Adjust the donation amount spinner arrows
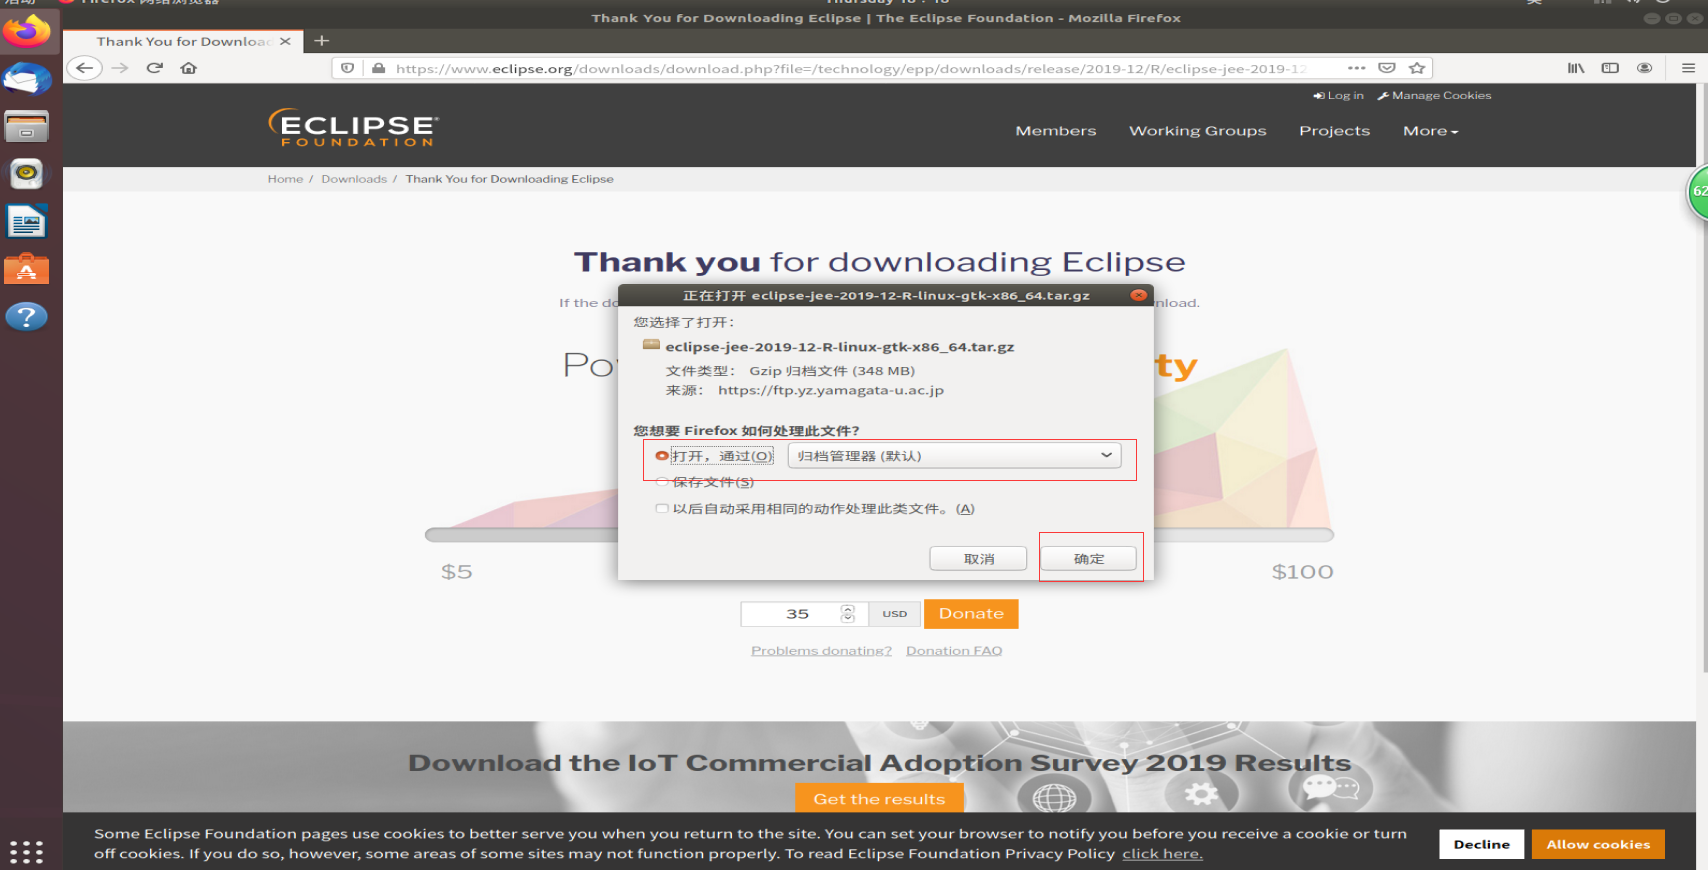The width and height of the screenshot is (1708, 870). click(848, 614)
